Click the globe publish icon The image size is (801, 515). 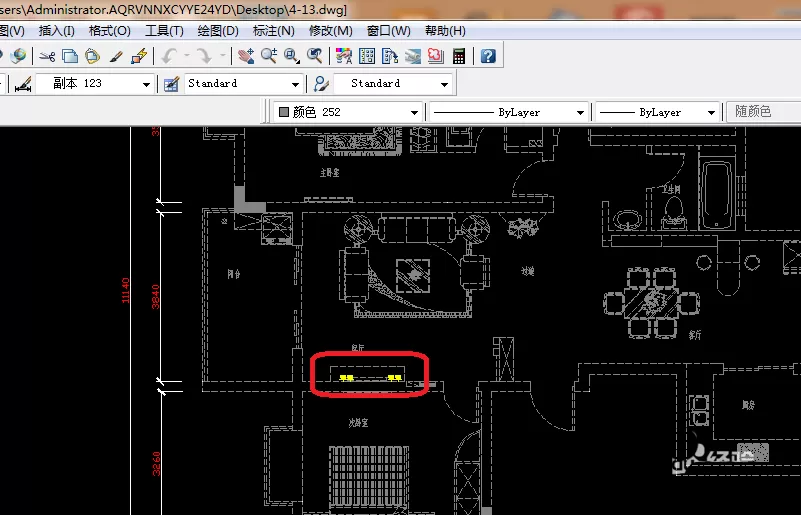(x=18, y=56)
